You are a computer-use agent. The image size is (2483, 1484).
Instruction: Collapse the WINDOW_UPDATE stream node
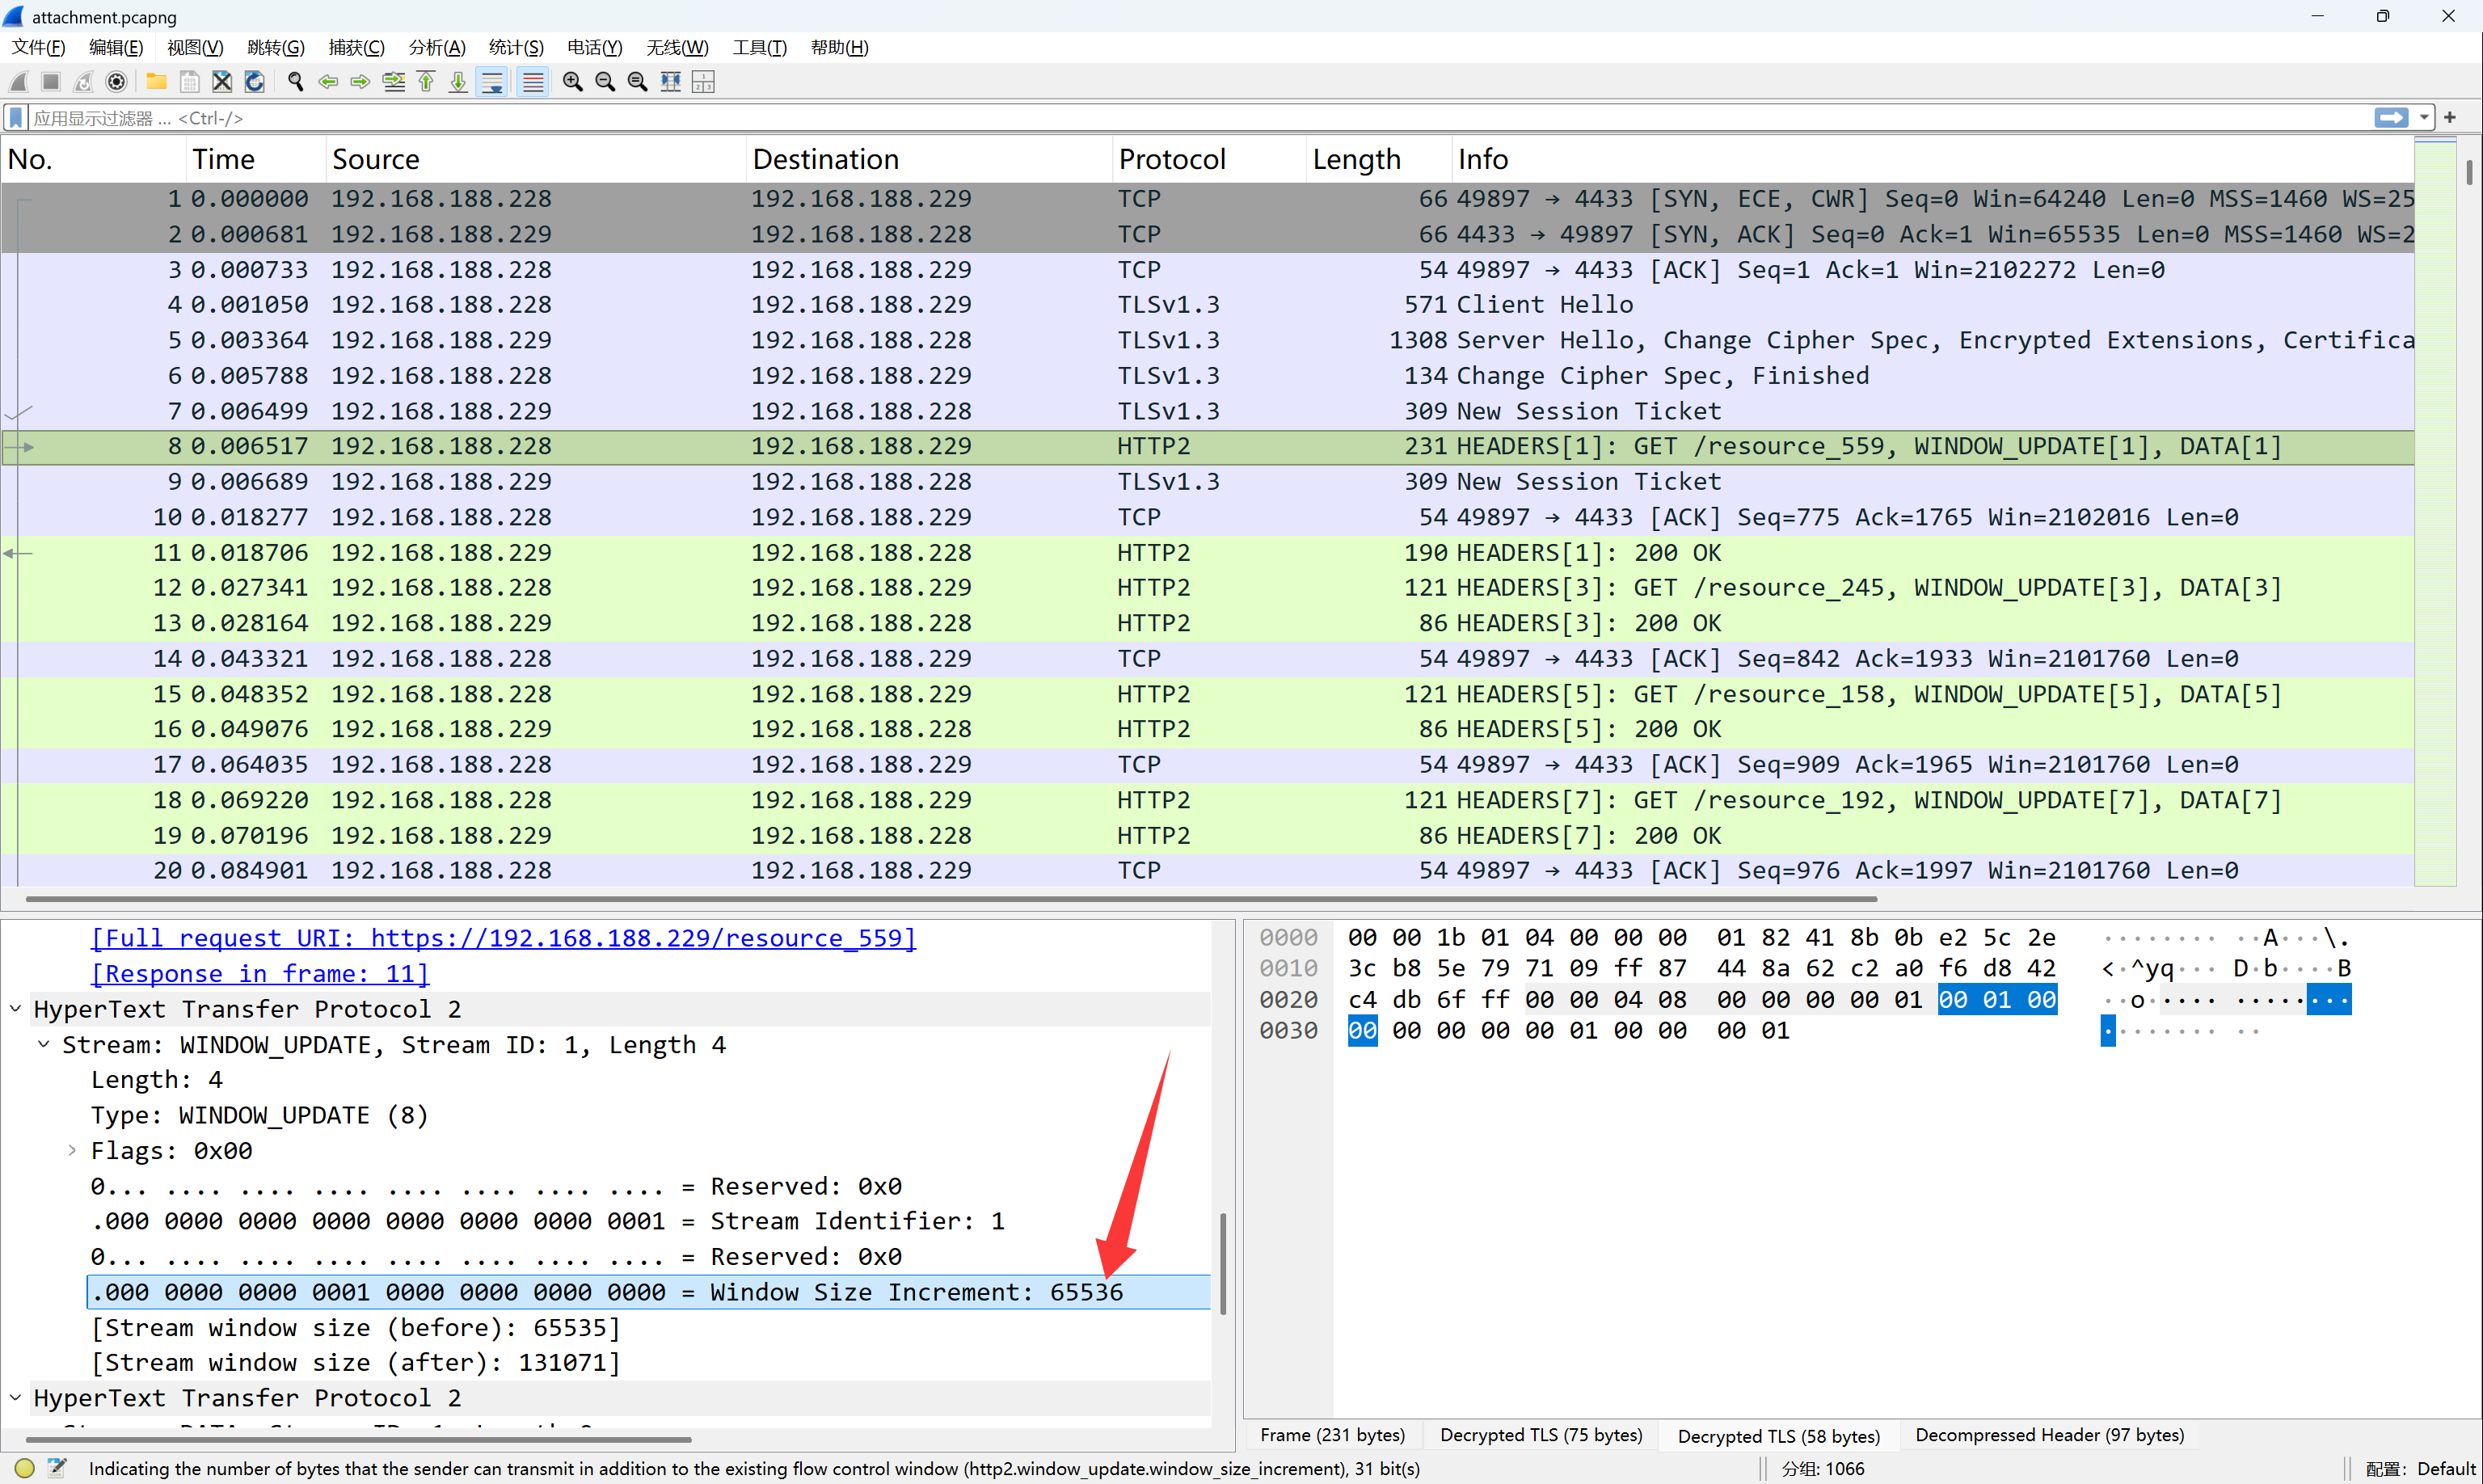pyautogui.click(x=44, y=1045)
